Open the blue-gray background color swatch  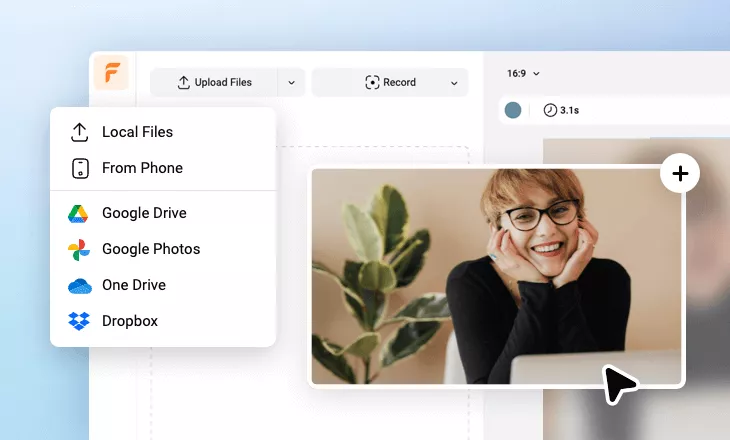tap(513, 110)
